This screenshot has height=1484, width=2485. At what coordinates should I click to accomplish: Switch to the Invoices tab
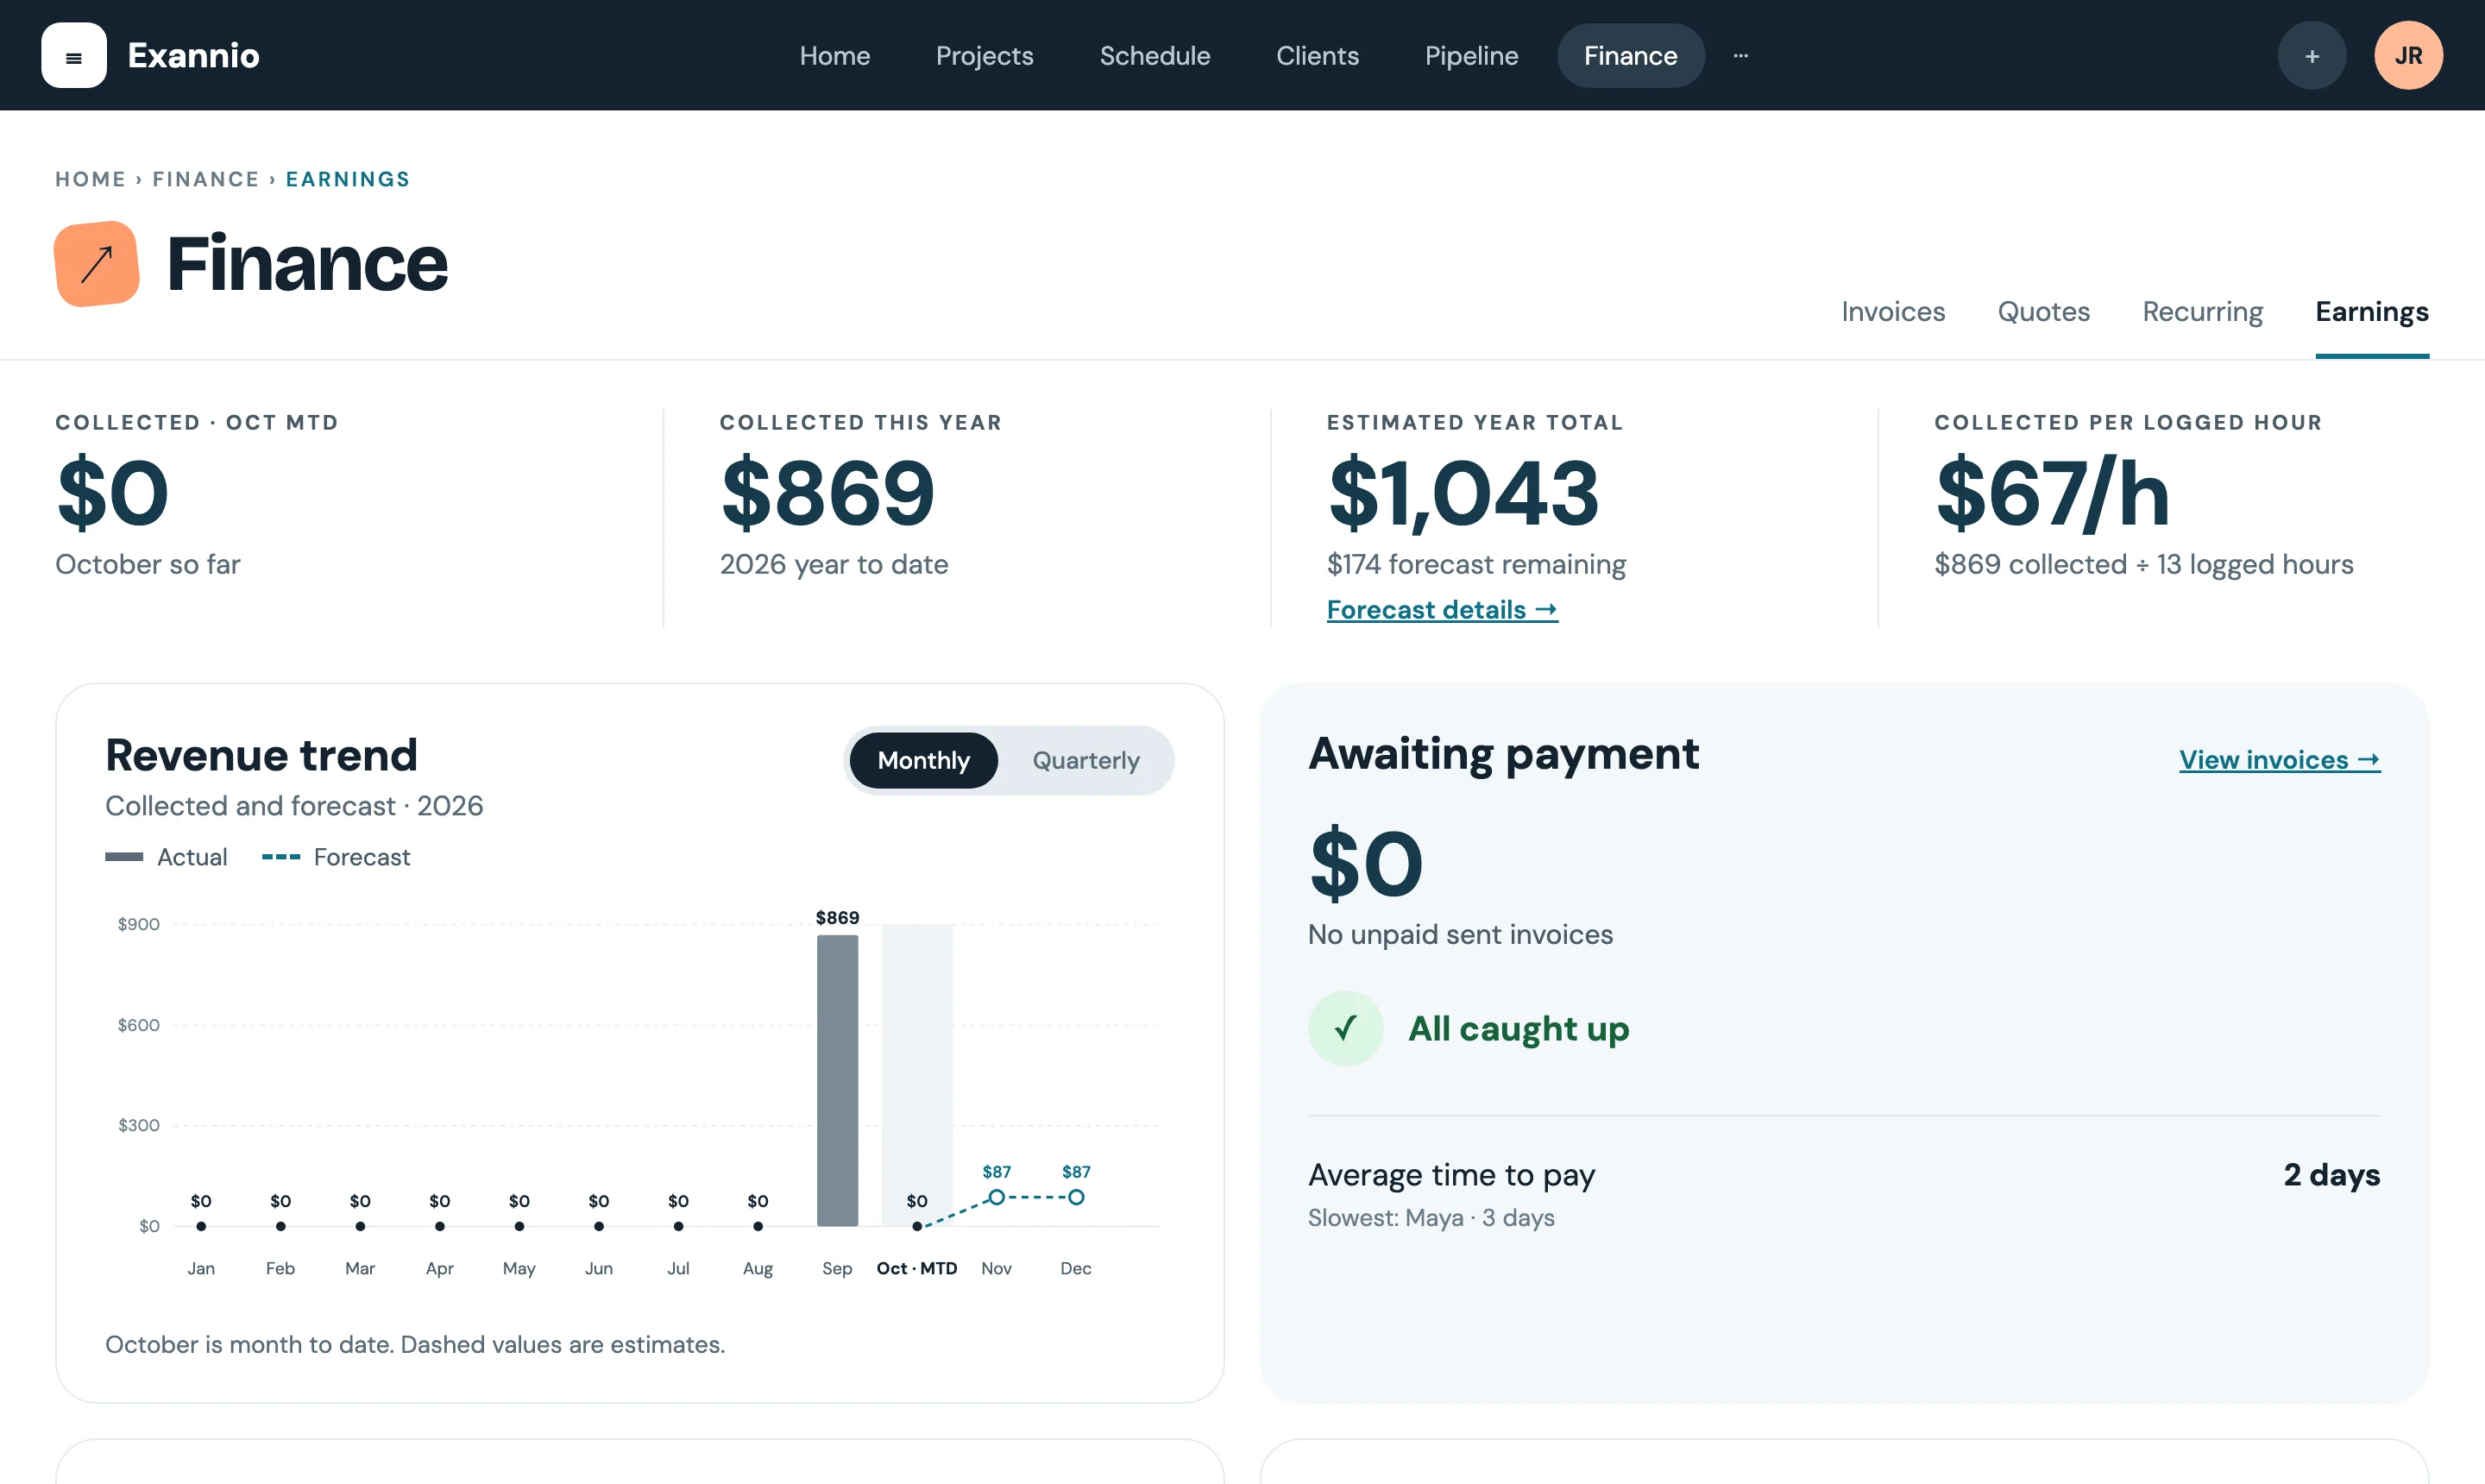[x=1893, y=312]
